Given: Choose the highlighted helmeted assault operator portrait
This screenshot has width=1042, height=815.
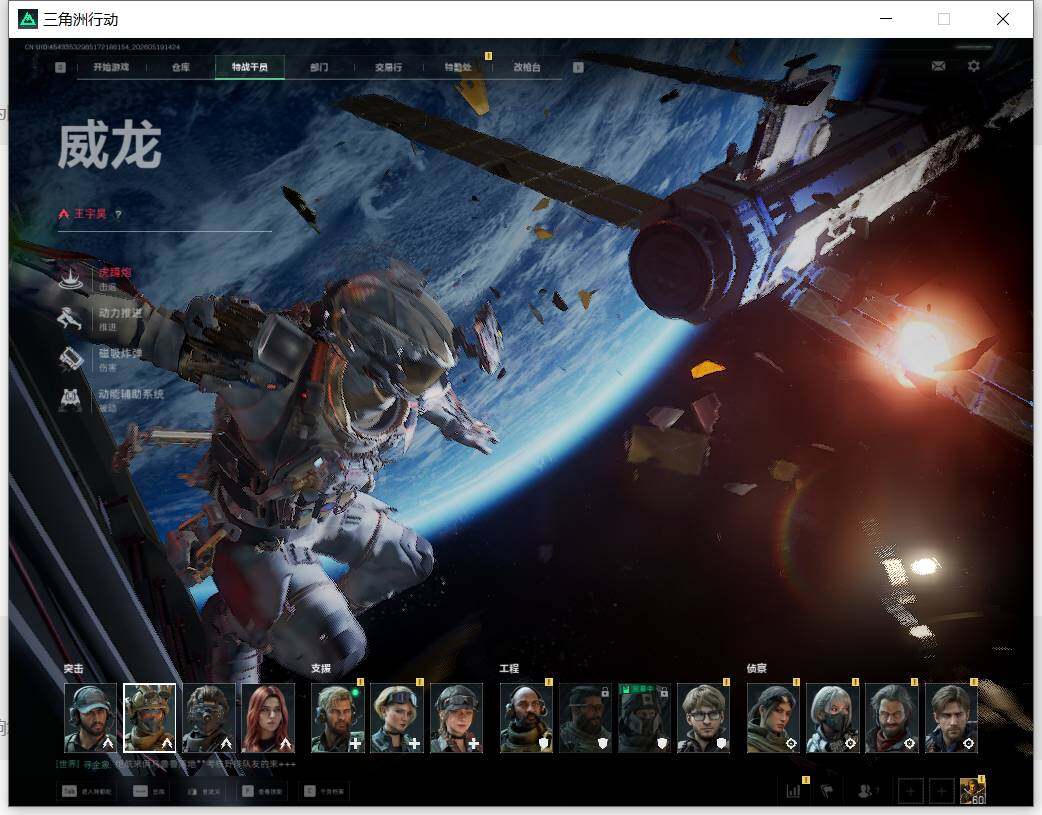Looking at the screenshot, I should coord(150,718).
